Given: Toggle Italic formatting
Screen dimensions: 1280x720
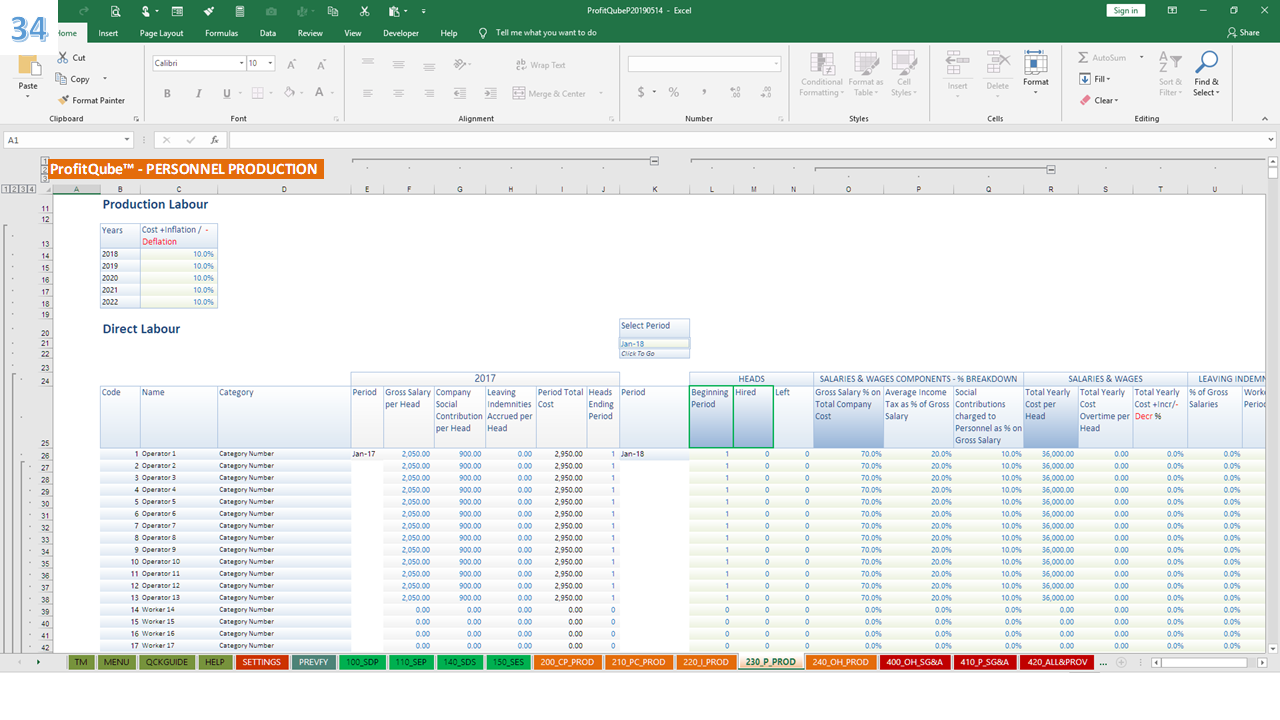Looking at the screenshot, I should [x=197, y=93].
